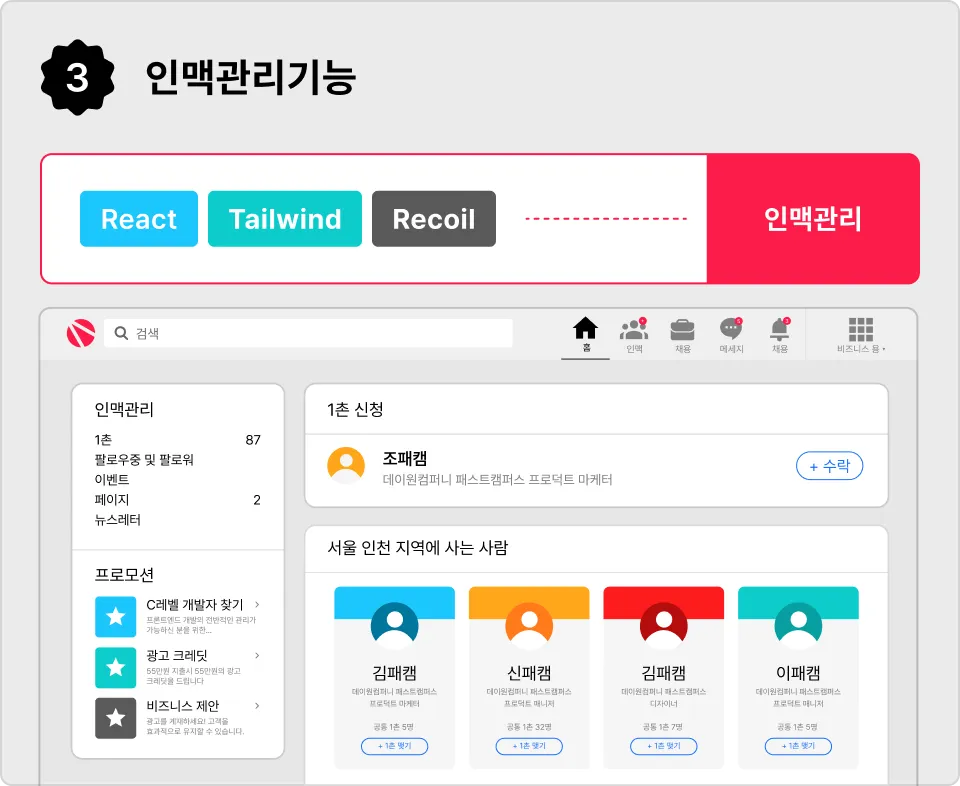
Task: Open the blue avatar on 김패캠 마케터 card
Action: click(x=394, y=626)
